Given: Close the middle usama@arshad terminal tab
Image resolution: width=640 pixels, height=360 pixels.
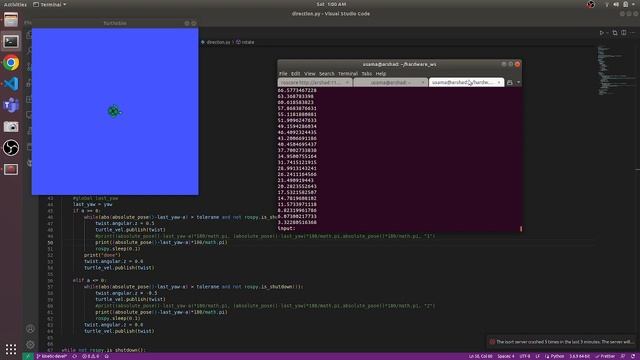Looking at the screenshot, I should point(423,82).
